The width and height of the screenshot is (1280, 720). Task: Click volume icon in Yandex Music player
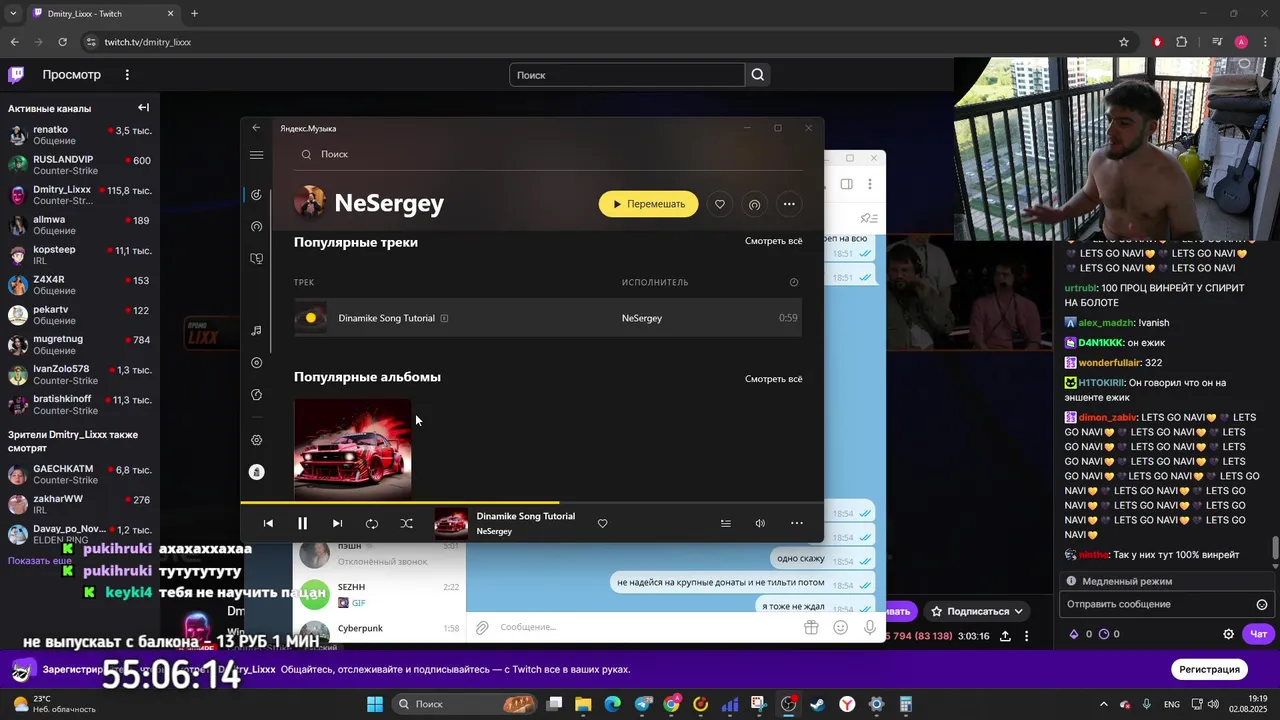coord(760,523)
